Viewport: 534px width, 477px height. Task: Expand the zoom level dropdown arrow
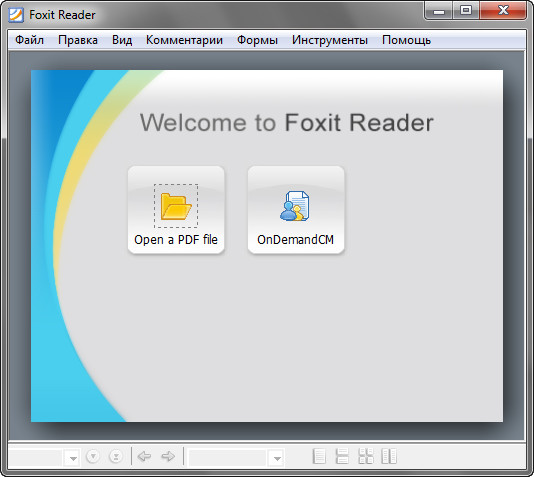[277, 457]
